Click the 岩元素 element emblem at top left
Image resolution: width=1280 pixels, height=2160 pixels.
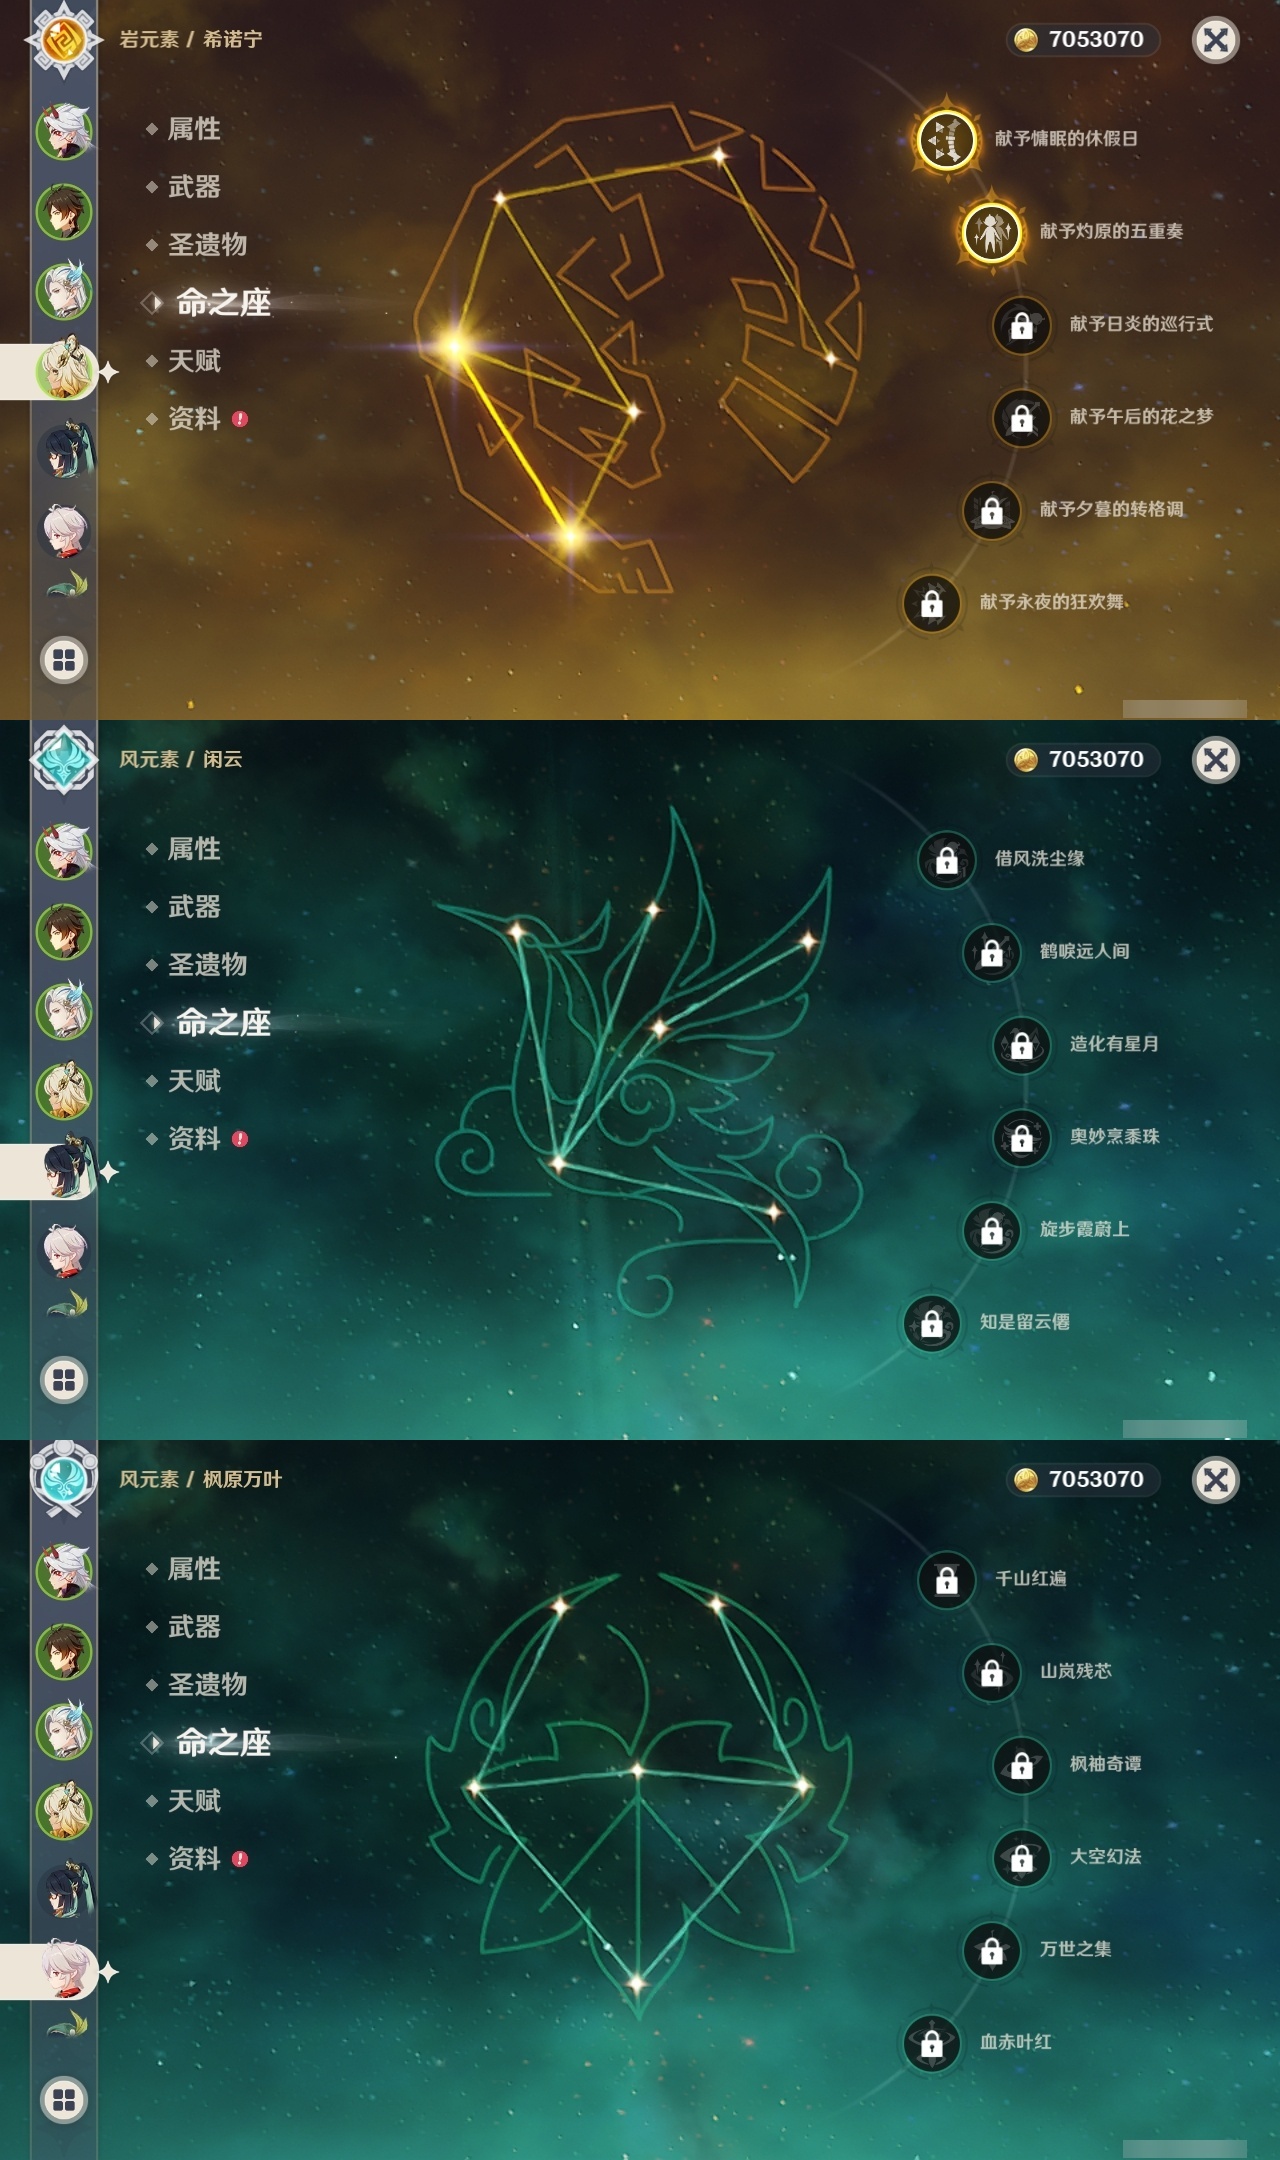tap(64, 40)
